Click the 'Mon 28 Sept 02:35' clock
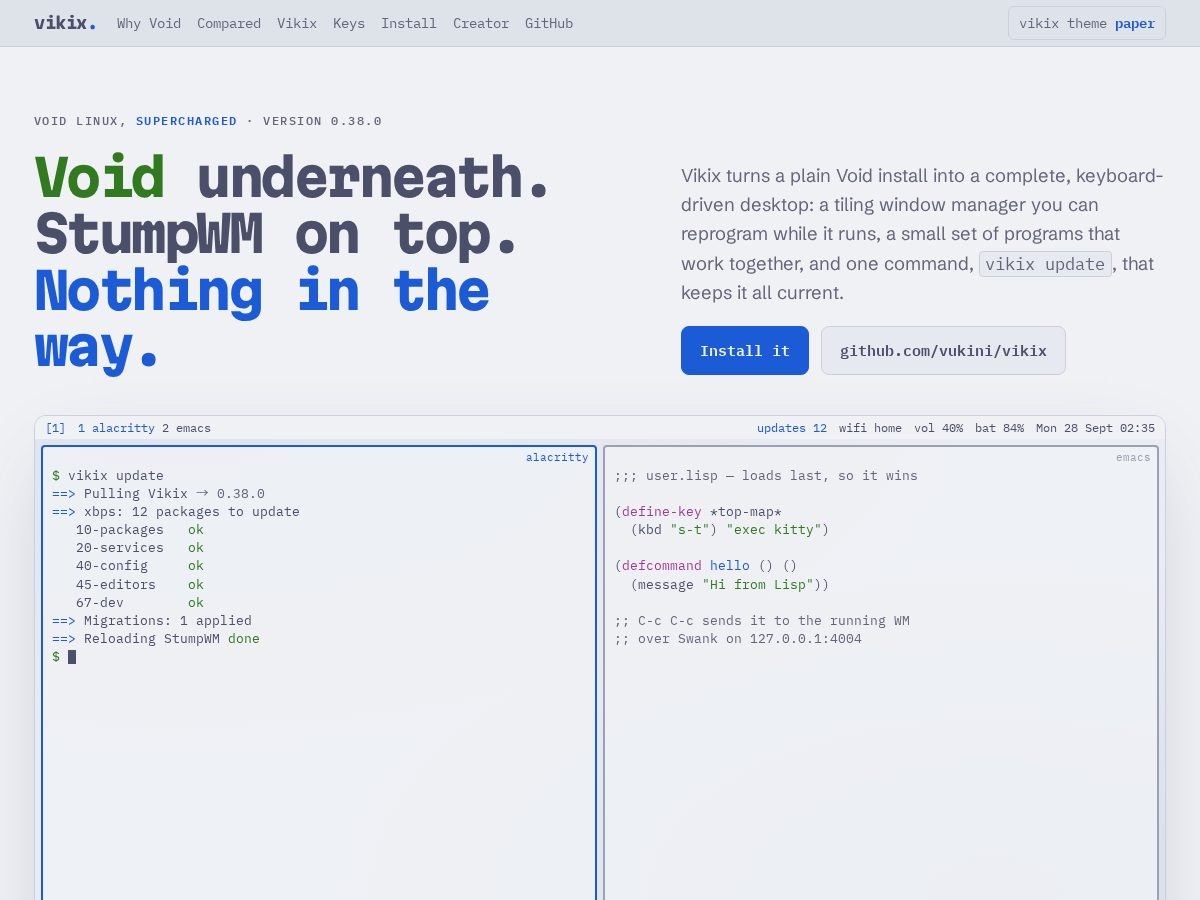 [1095, 428]
